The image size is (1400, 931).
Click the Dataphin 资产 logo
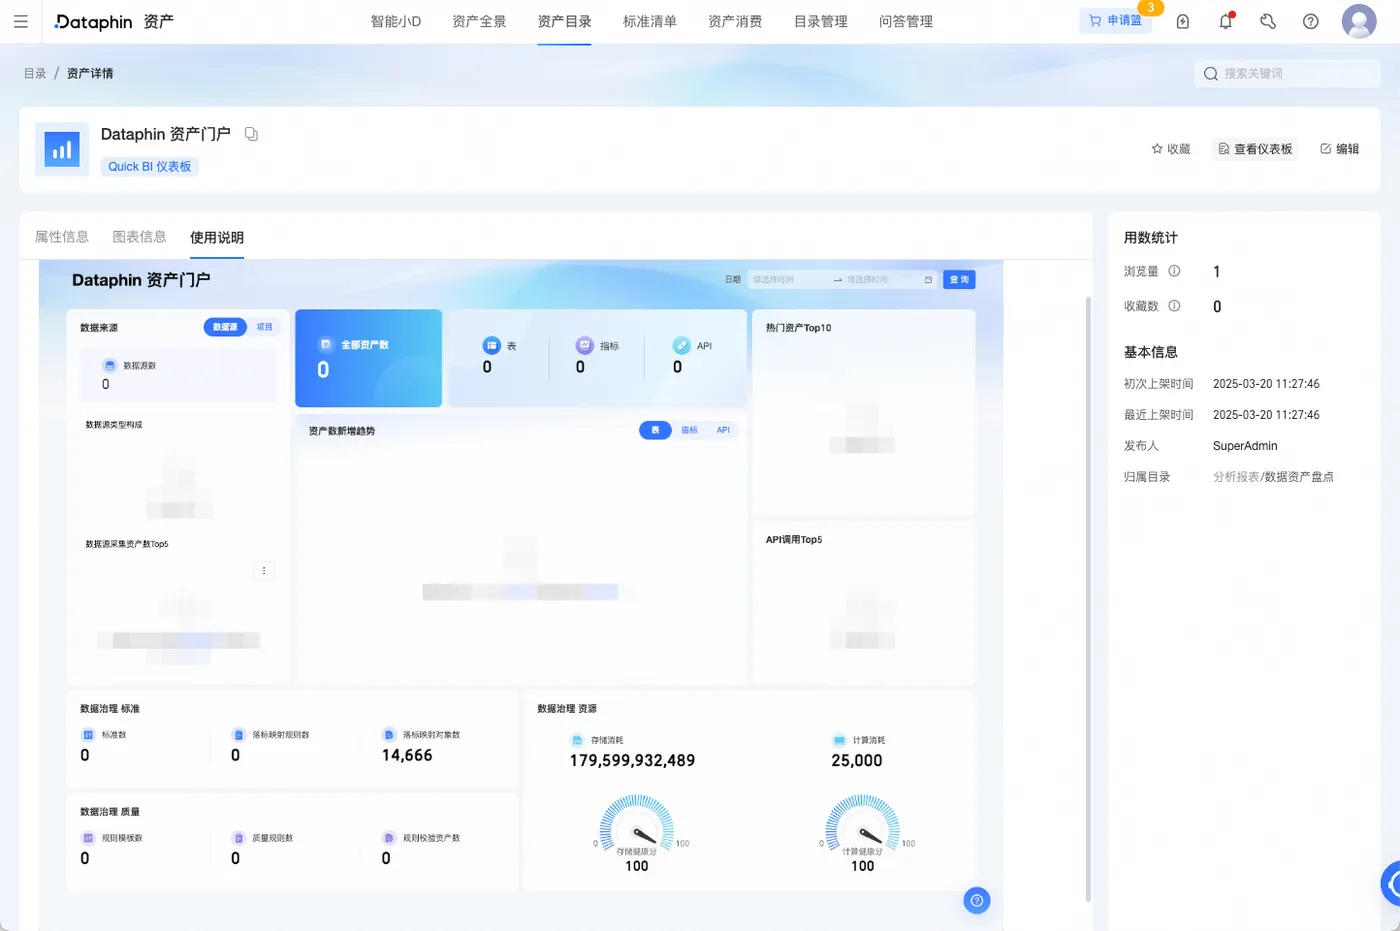click(x=114, y=21)
